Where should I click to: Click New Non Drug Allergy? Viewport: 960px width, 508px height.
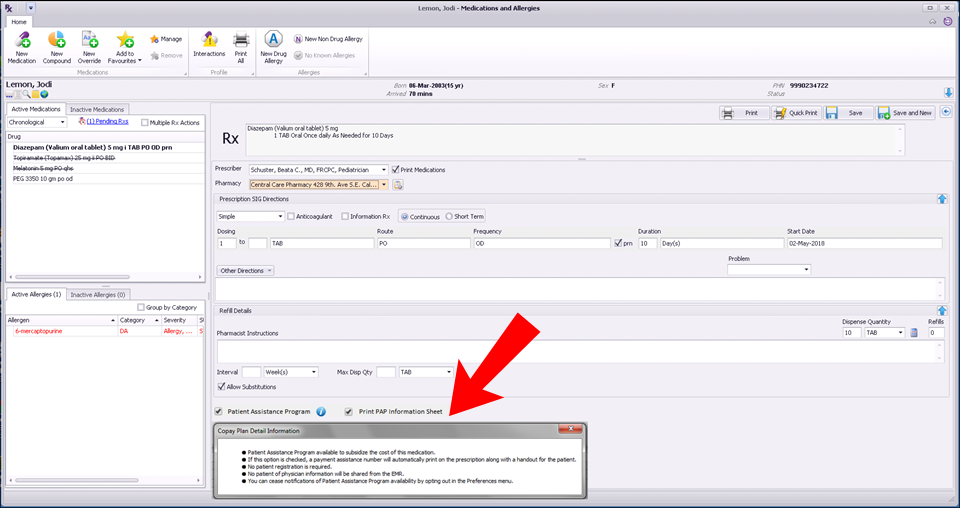coord(328,39)
